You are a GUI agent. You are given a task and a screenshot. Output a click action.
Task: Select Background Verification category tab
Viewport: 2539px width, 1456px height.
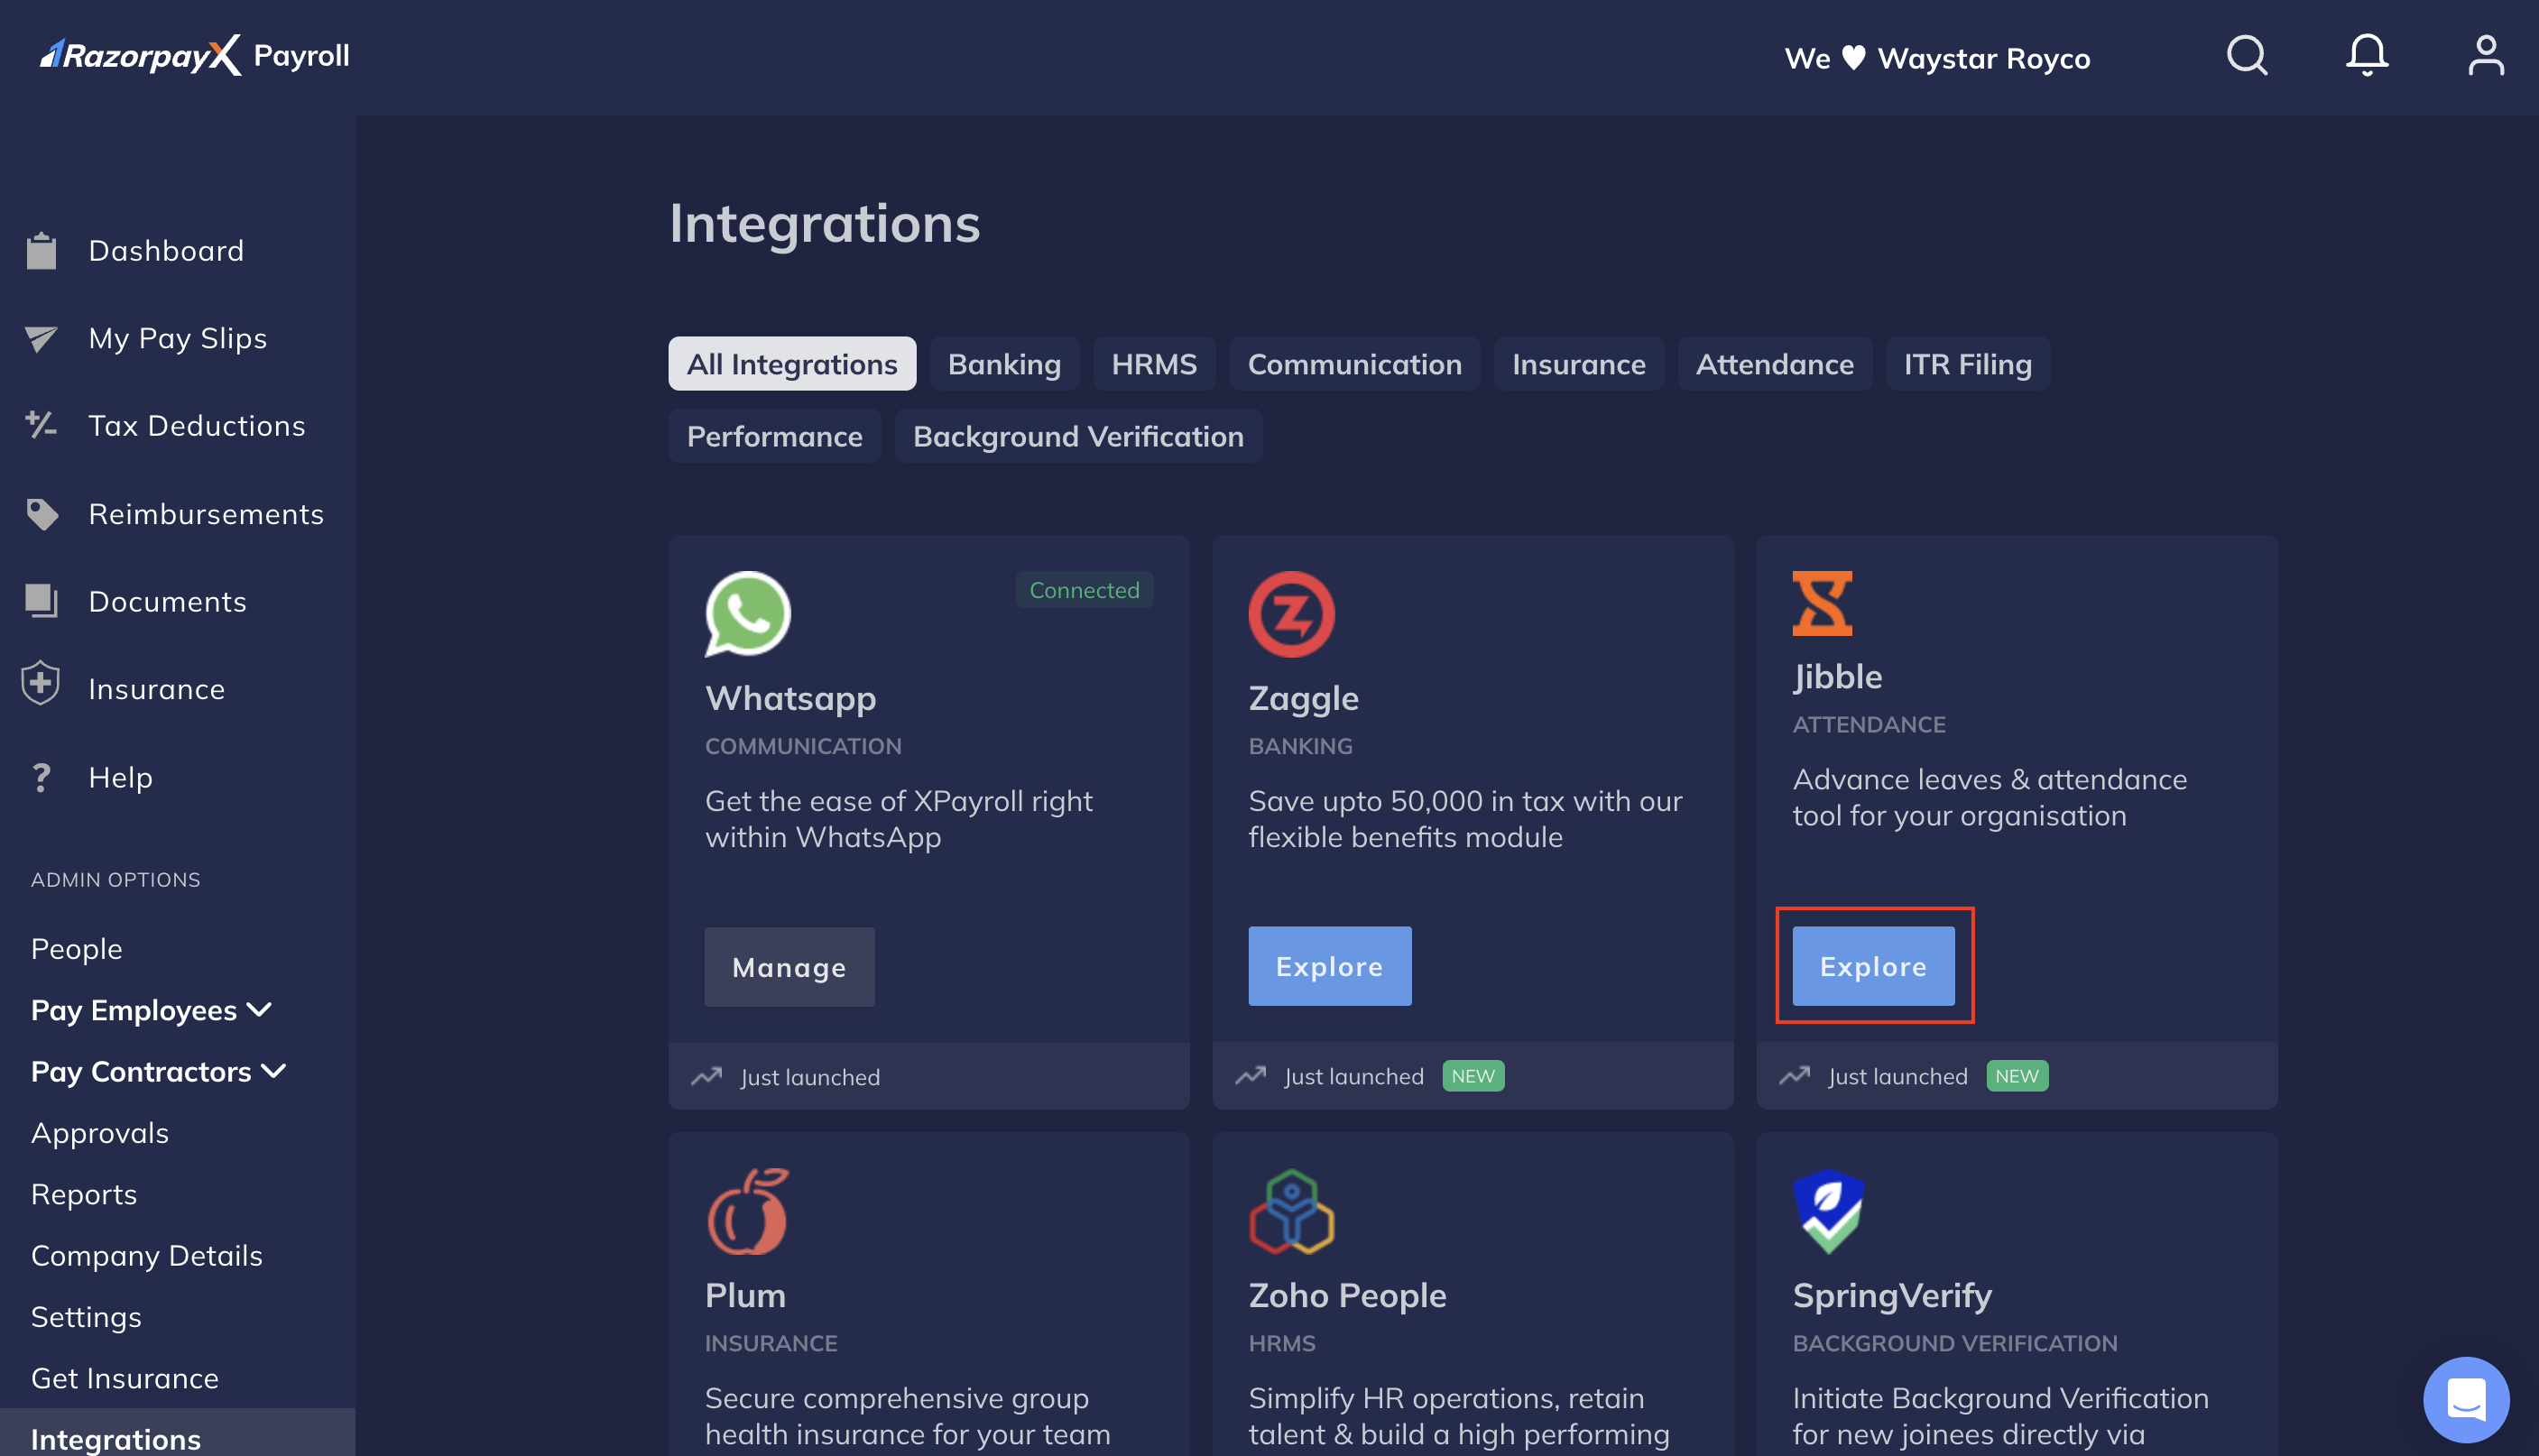click(1079, 434)
